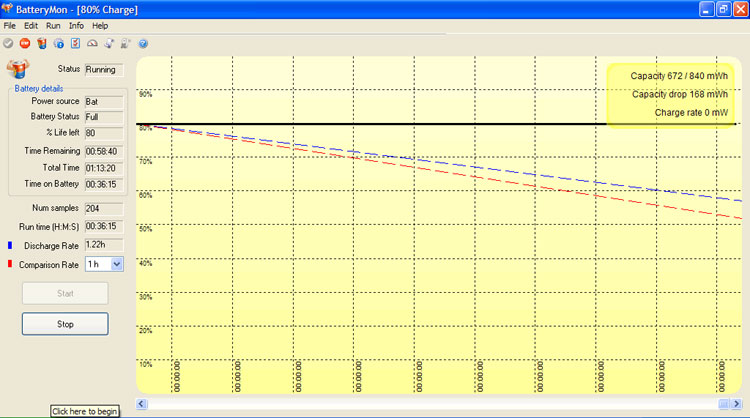Viewport: 750px width, 418px height.
Task: Click the red stop sign toolbar icon
Action: [25, 44]
